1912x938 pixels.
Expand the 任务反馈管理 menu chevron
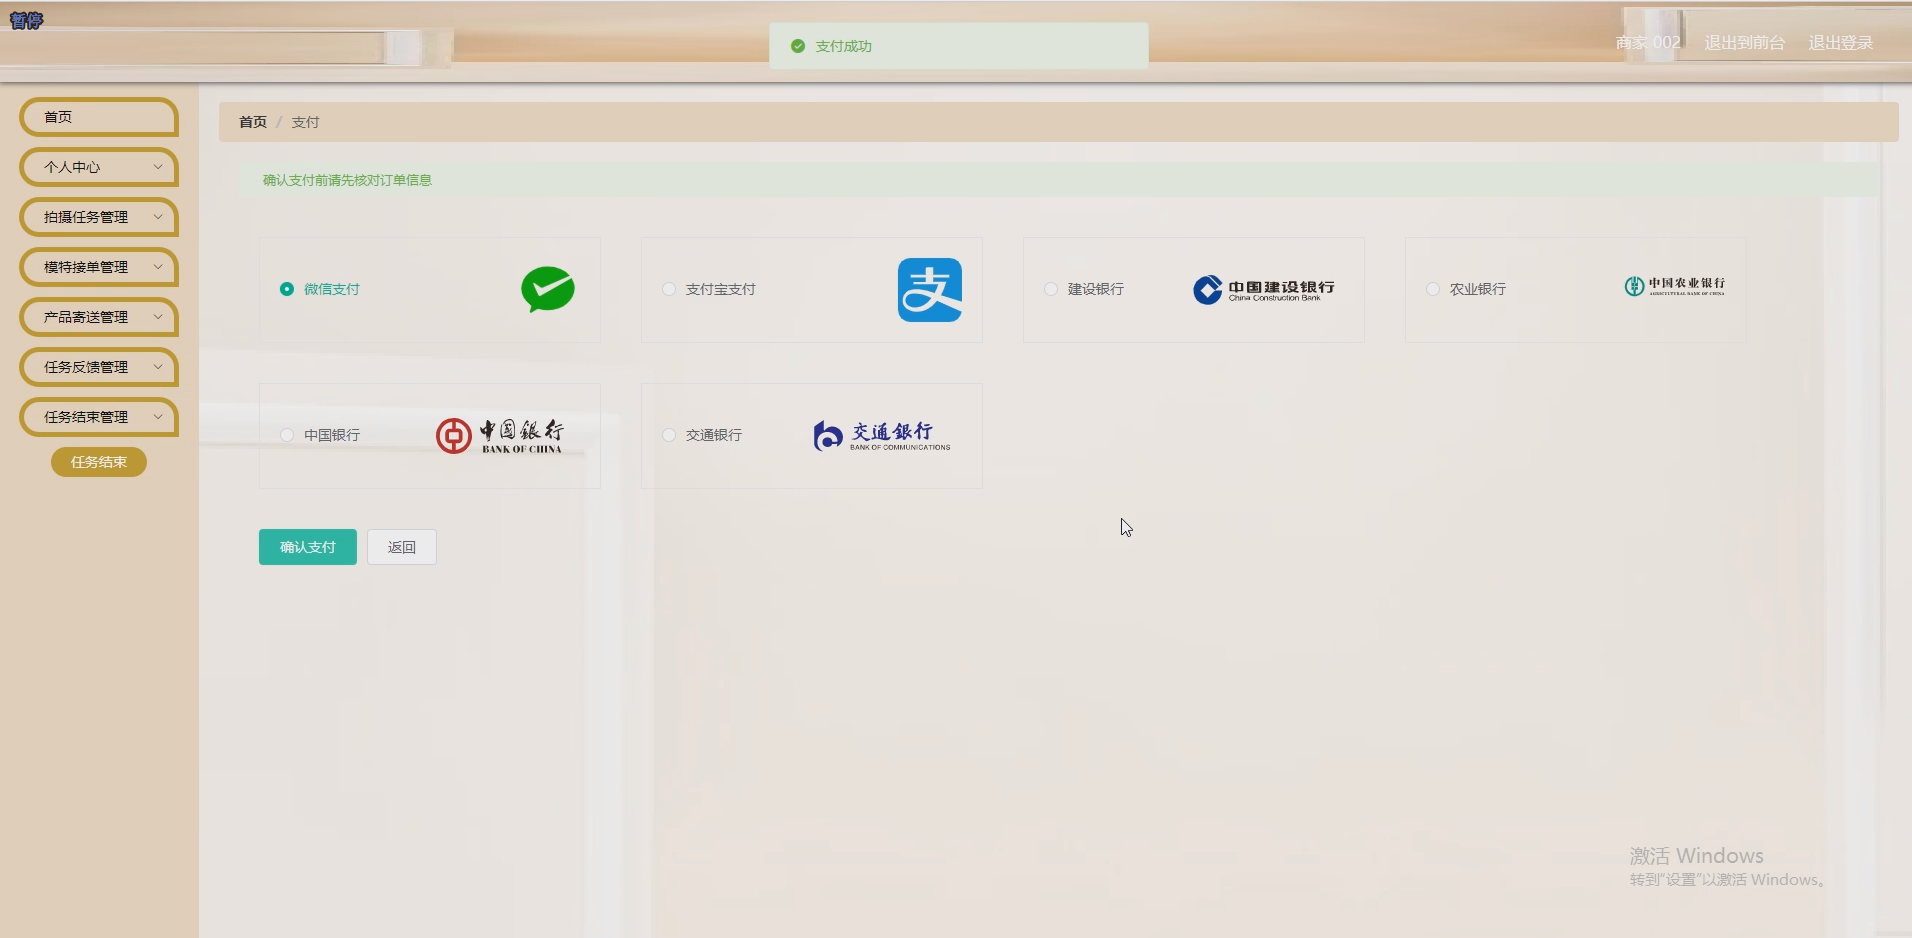[158, 367]
